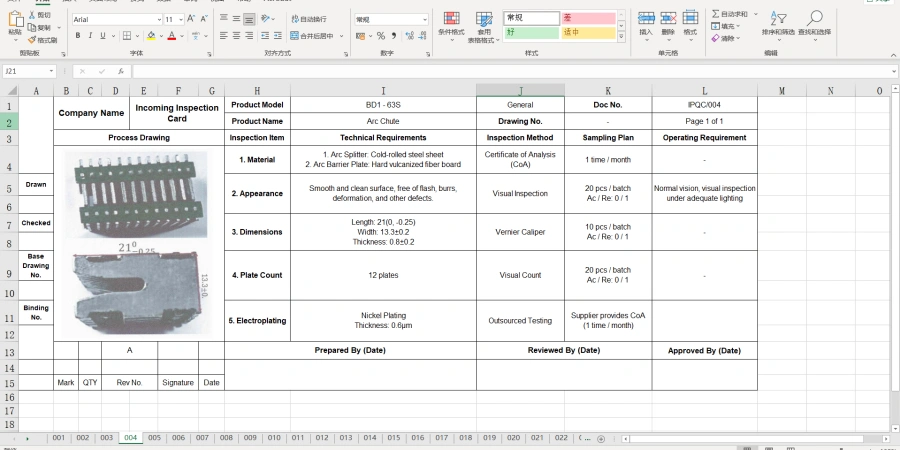The height and width of the screenshot is (450, 900).
Task: Open the underline style dropdown arrow
Action: click(x=112, y=36)
